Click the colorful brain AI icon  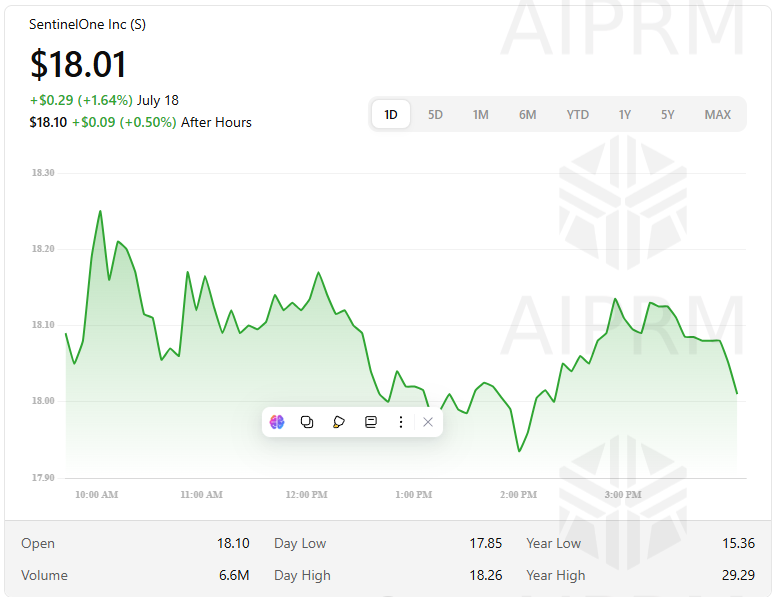click(x=277, y=422)
